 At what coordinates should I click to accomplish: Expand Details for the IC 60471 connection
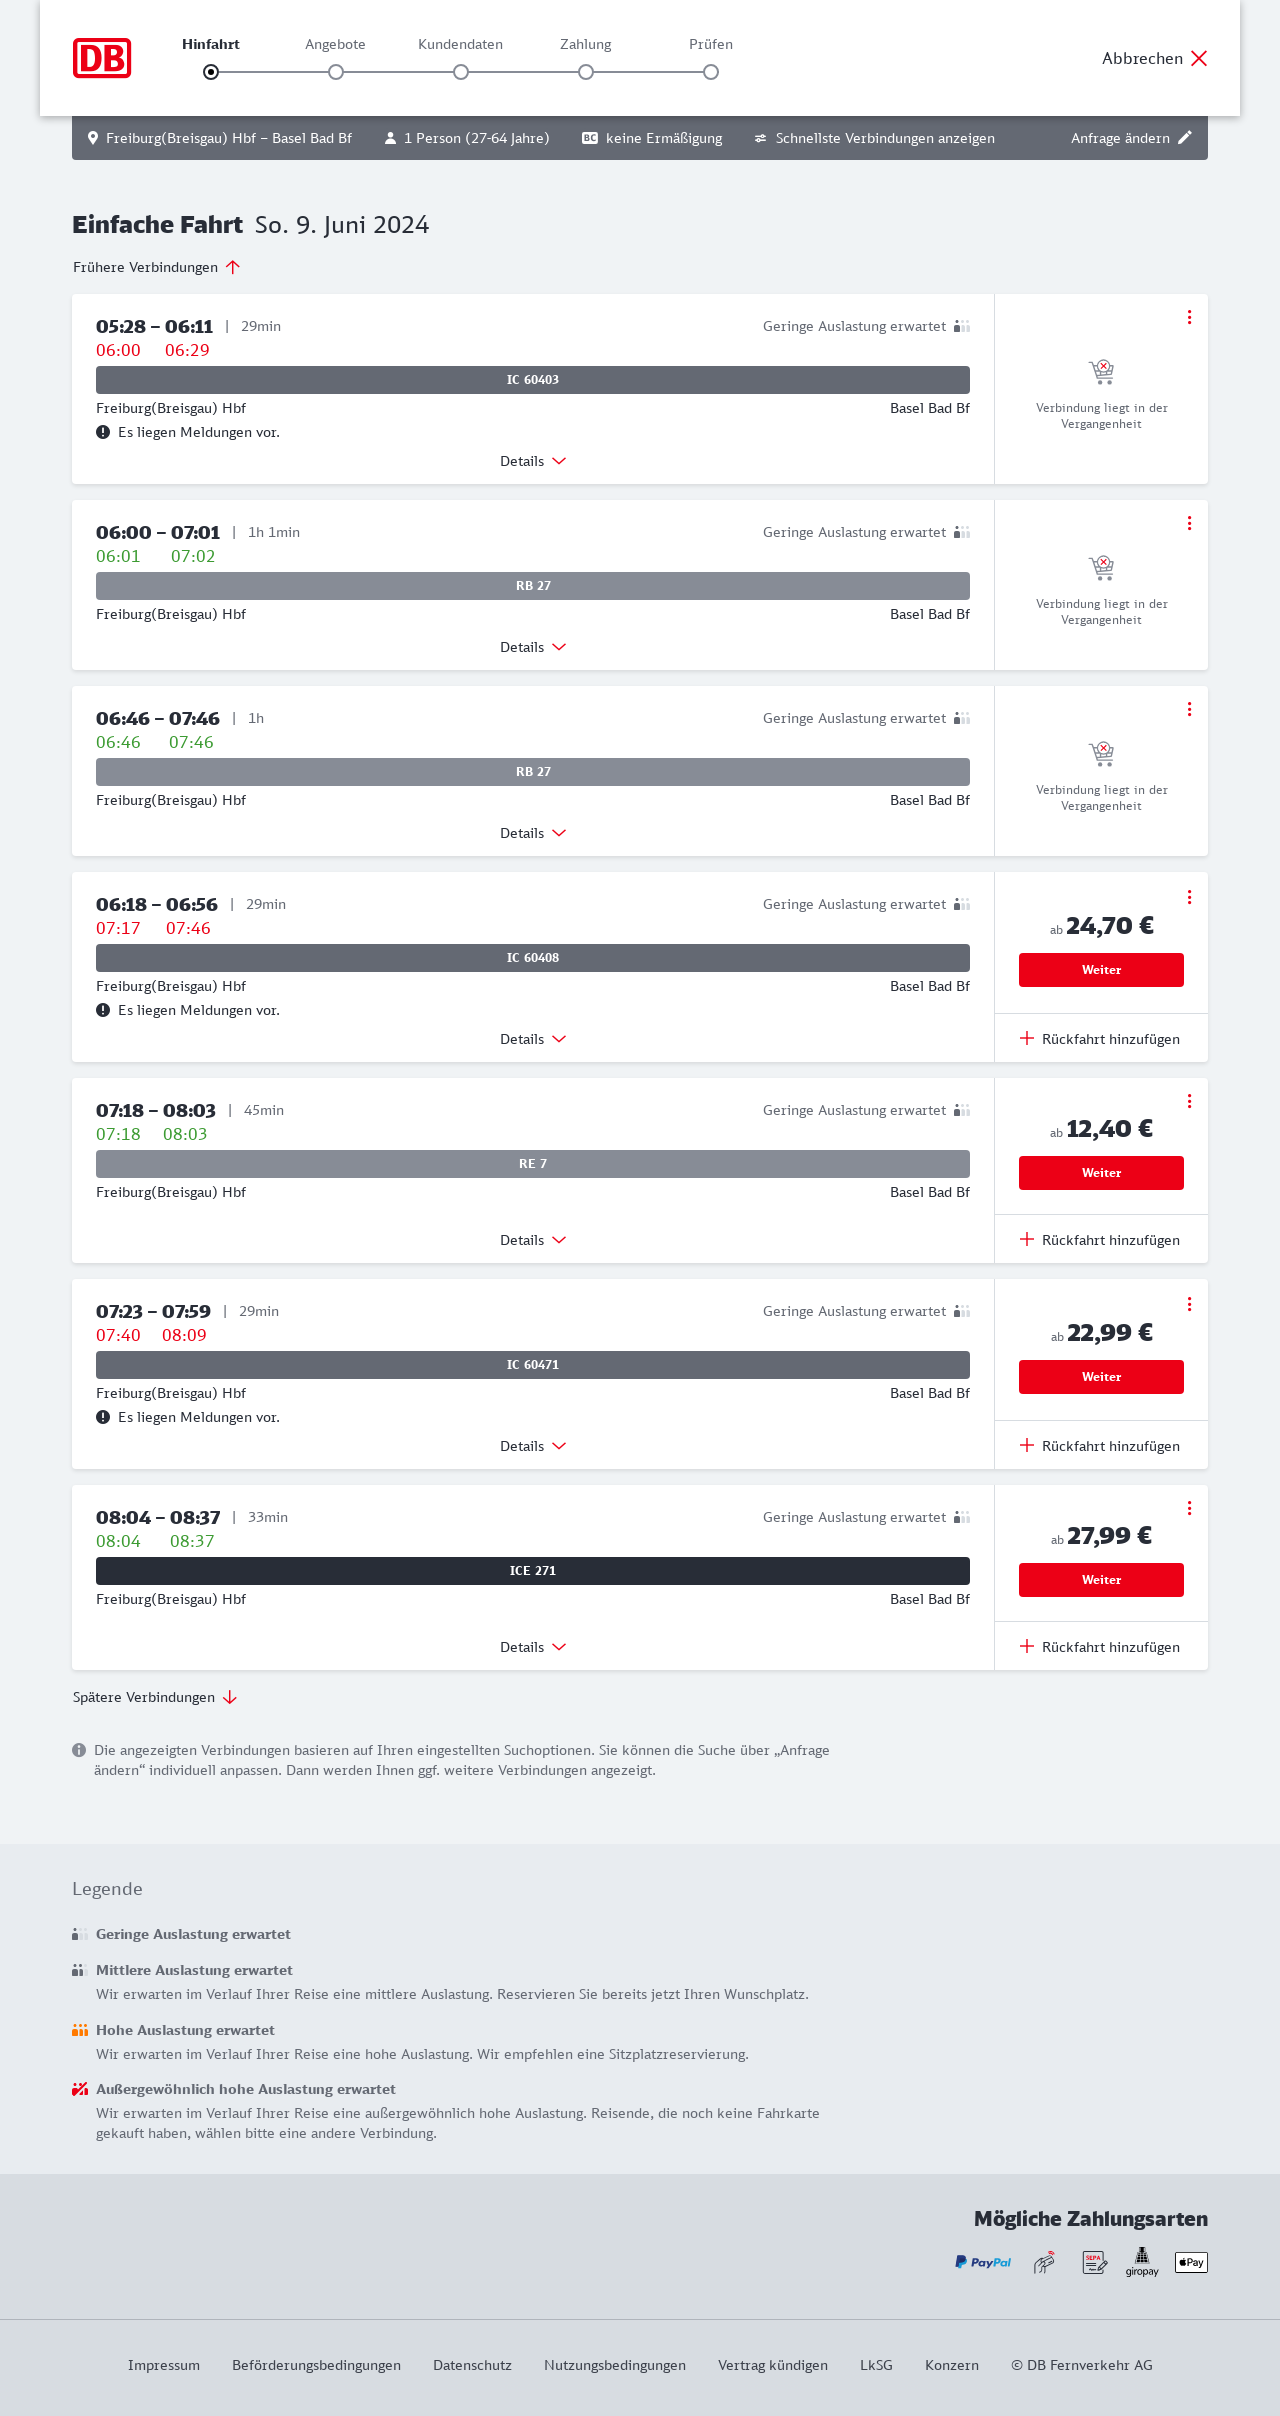533,1446
